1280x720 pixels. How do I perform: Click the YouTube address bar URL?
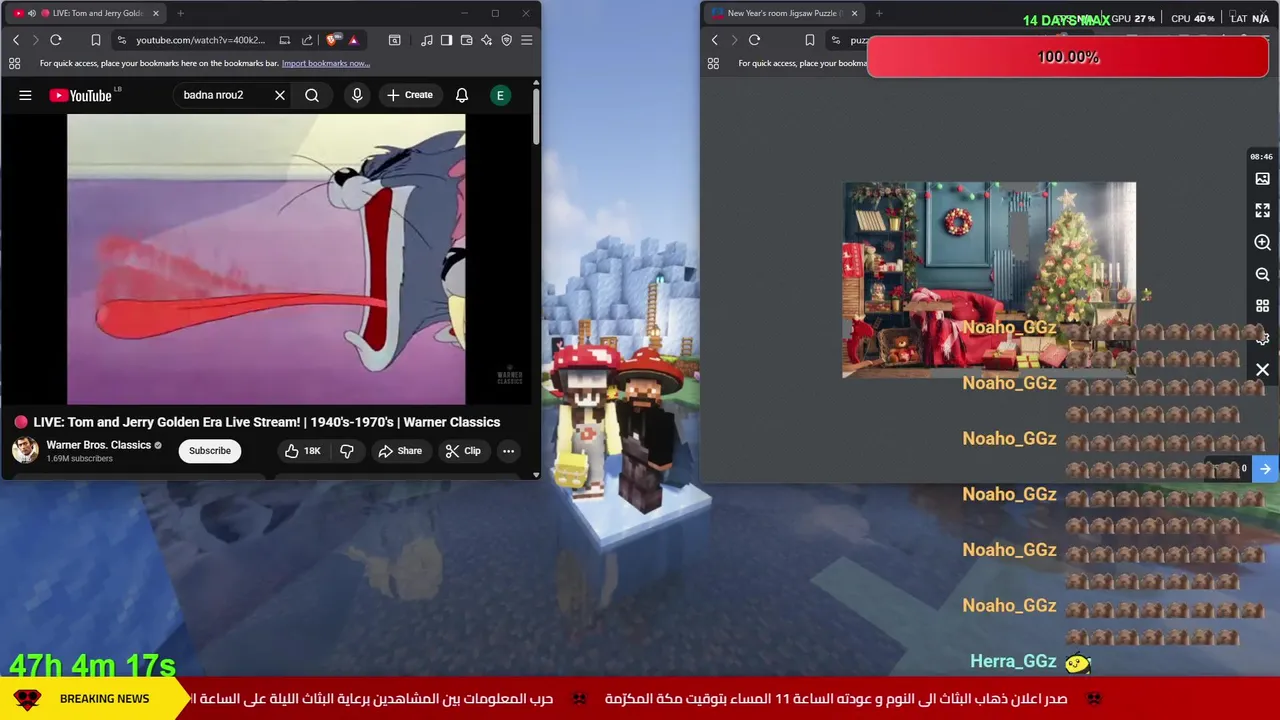click(200, 40)
